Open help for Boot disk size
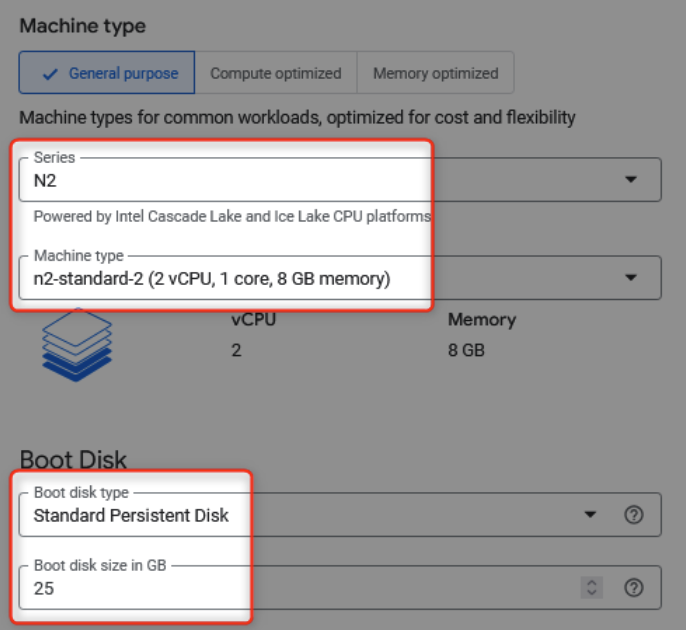Image resolution: width=686 pixels, height=630 pixels. [x=632, y=588]
